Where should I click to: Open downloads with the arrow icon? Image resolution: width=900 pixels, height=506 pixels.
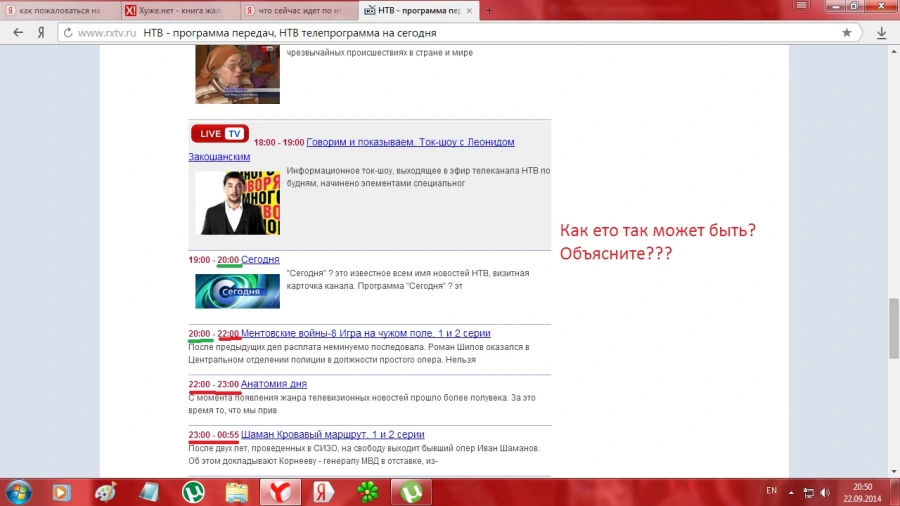pyautogui.click(x=882, y=33)
